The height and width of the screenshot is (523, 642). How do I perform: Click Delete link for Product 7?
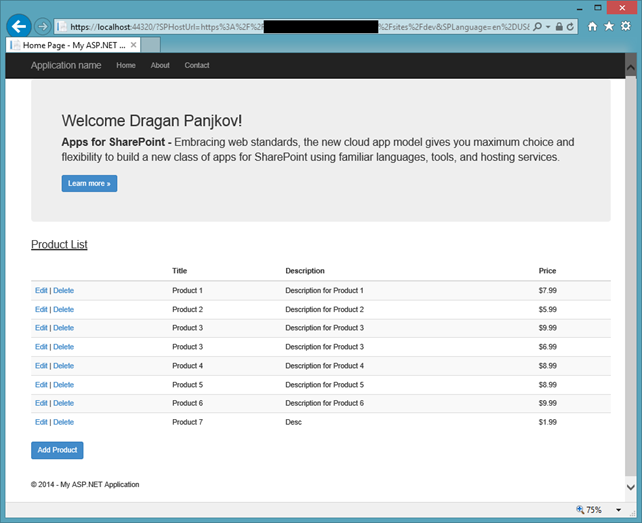(x=63, y=422)
